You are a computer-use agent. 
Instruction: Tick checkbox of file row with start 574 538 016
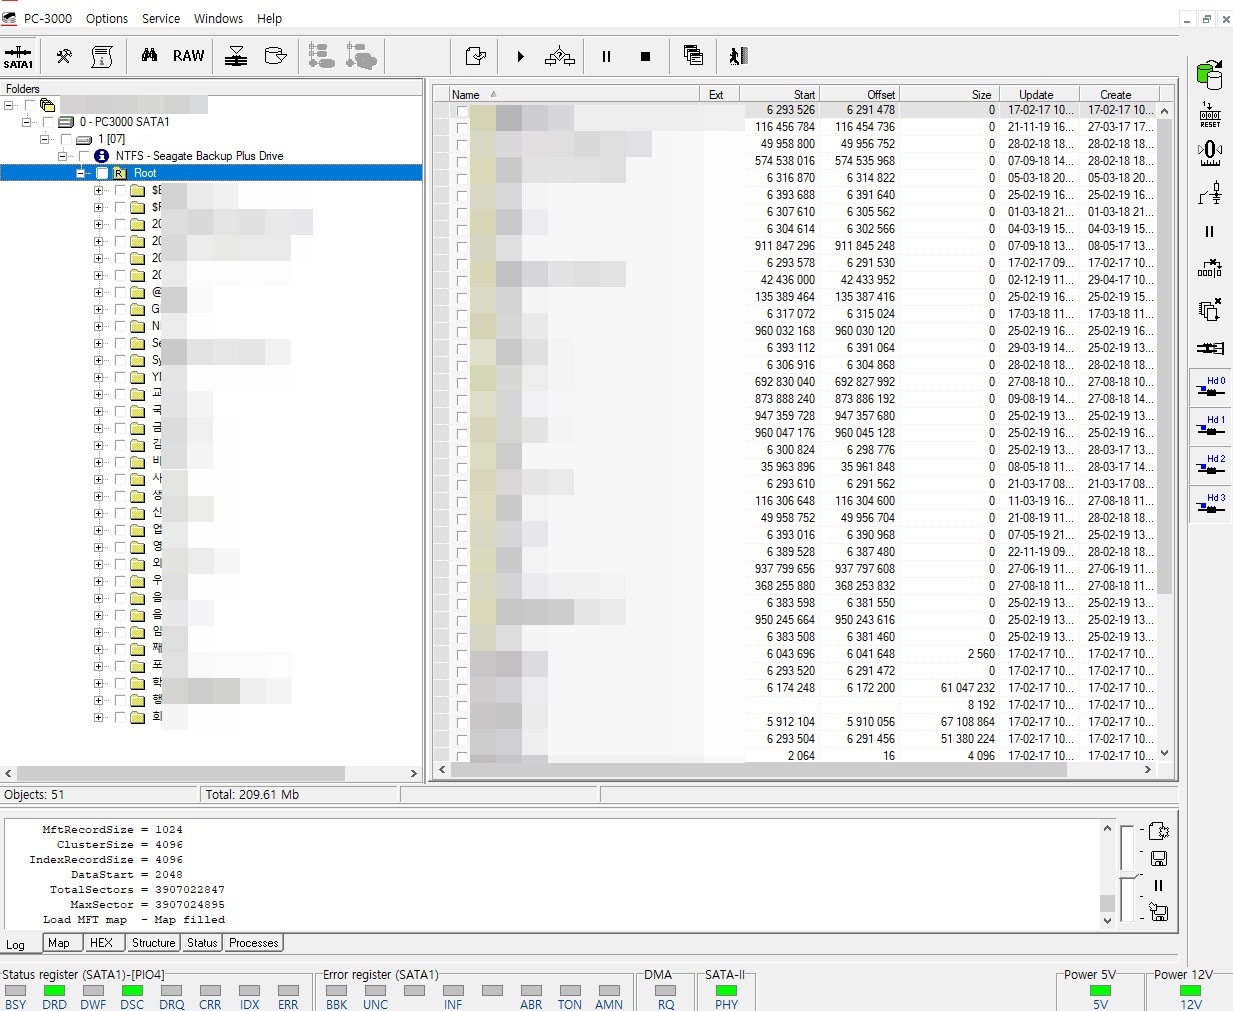click(x=462, y=161)
